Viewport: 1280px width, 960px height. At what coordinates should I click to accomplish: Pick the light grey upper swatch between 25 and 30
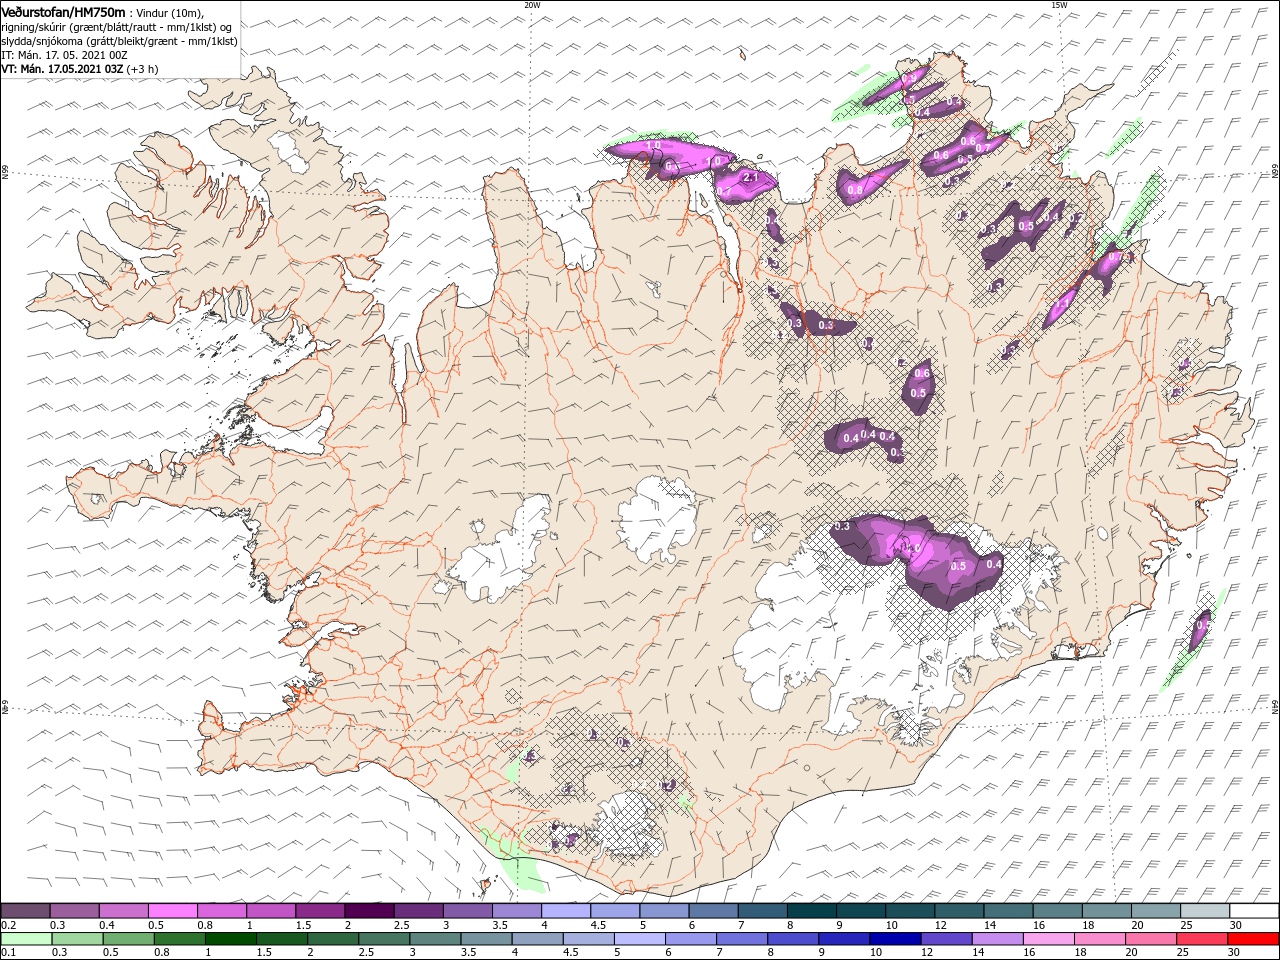coord(1204,911)
